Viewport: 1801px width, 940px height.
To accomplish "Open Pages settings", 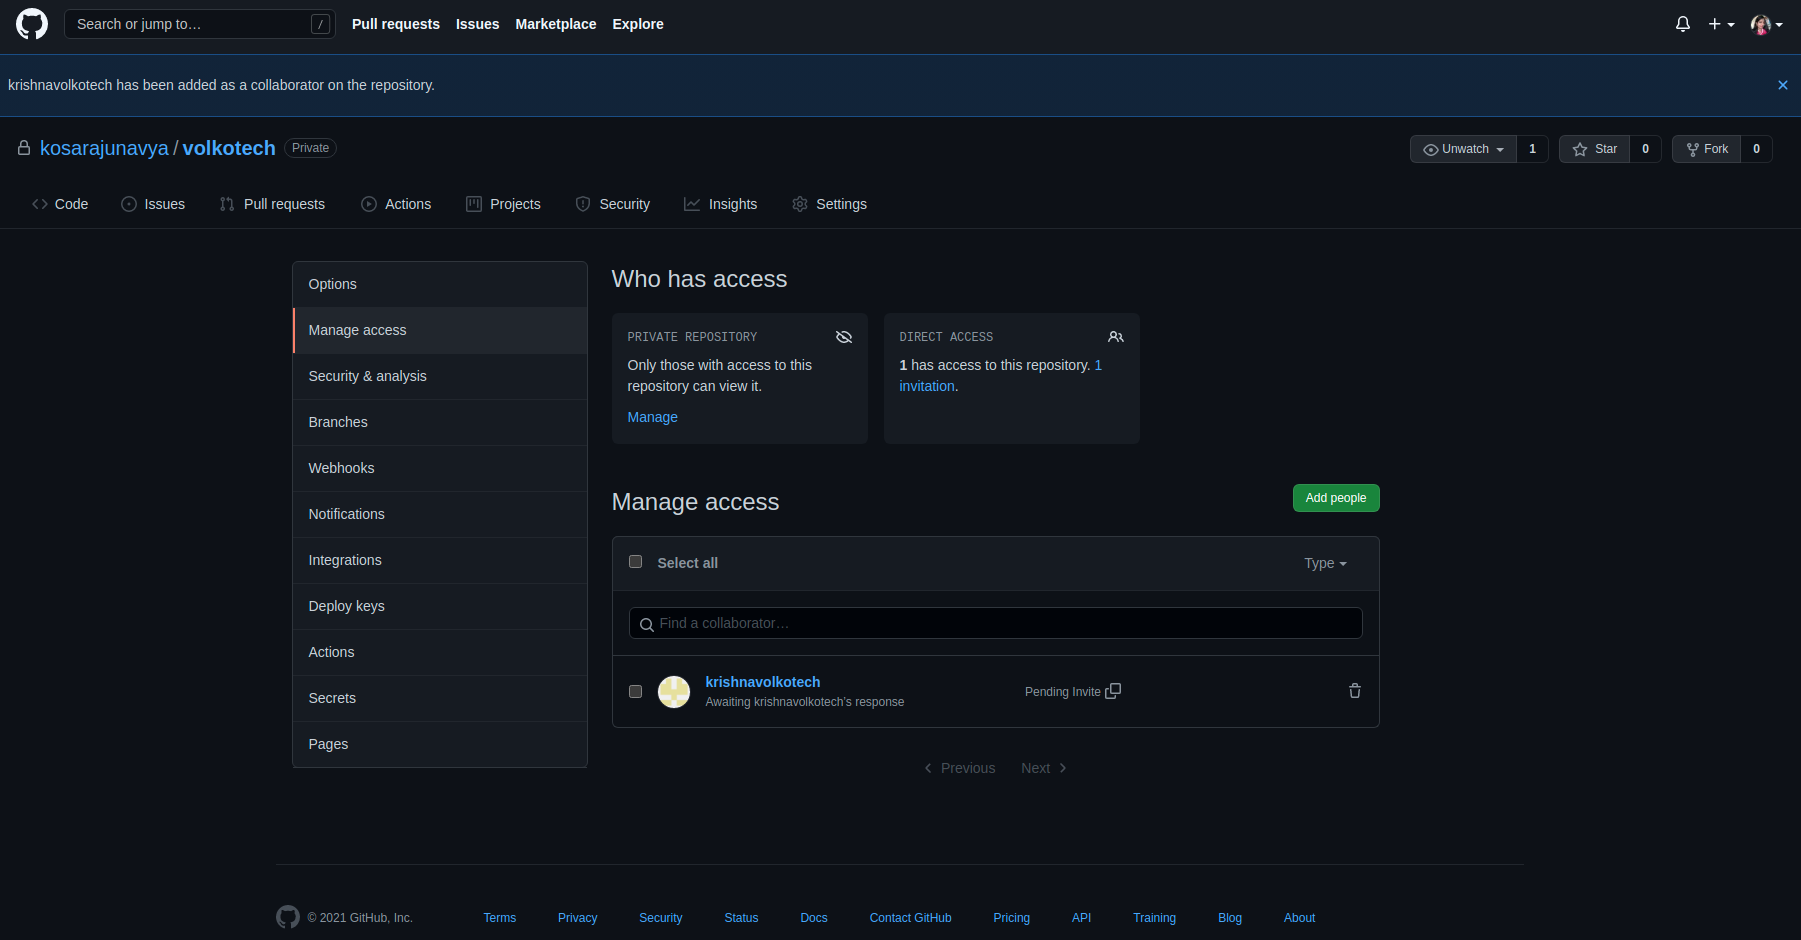I will tap(440, 744).
